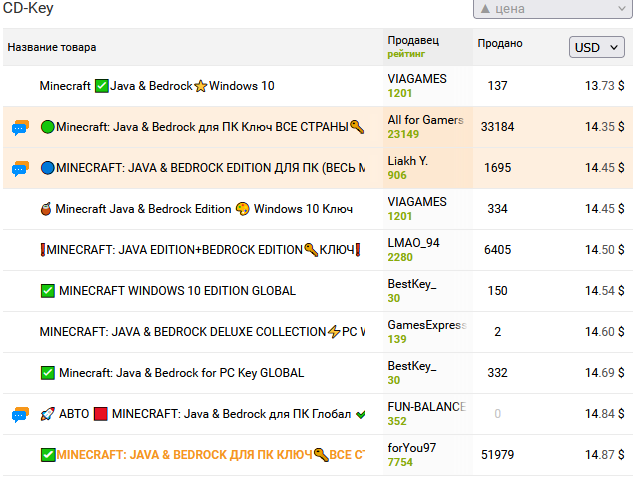
Task: Click rating value 139
Action: click(x=397, y=339)
